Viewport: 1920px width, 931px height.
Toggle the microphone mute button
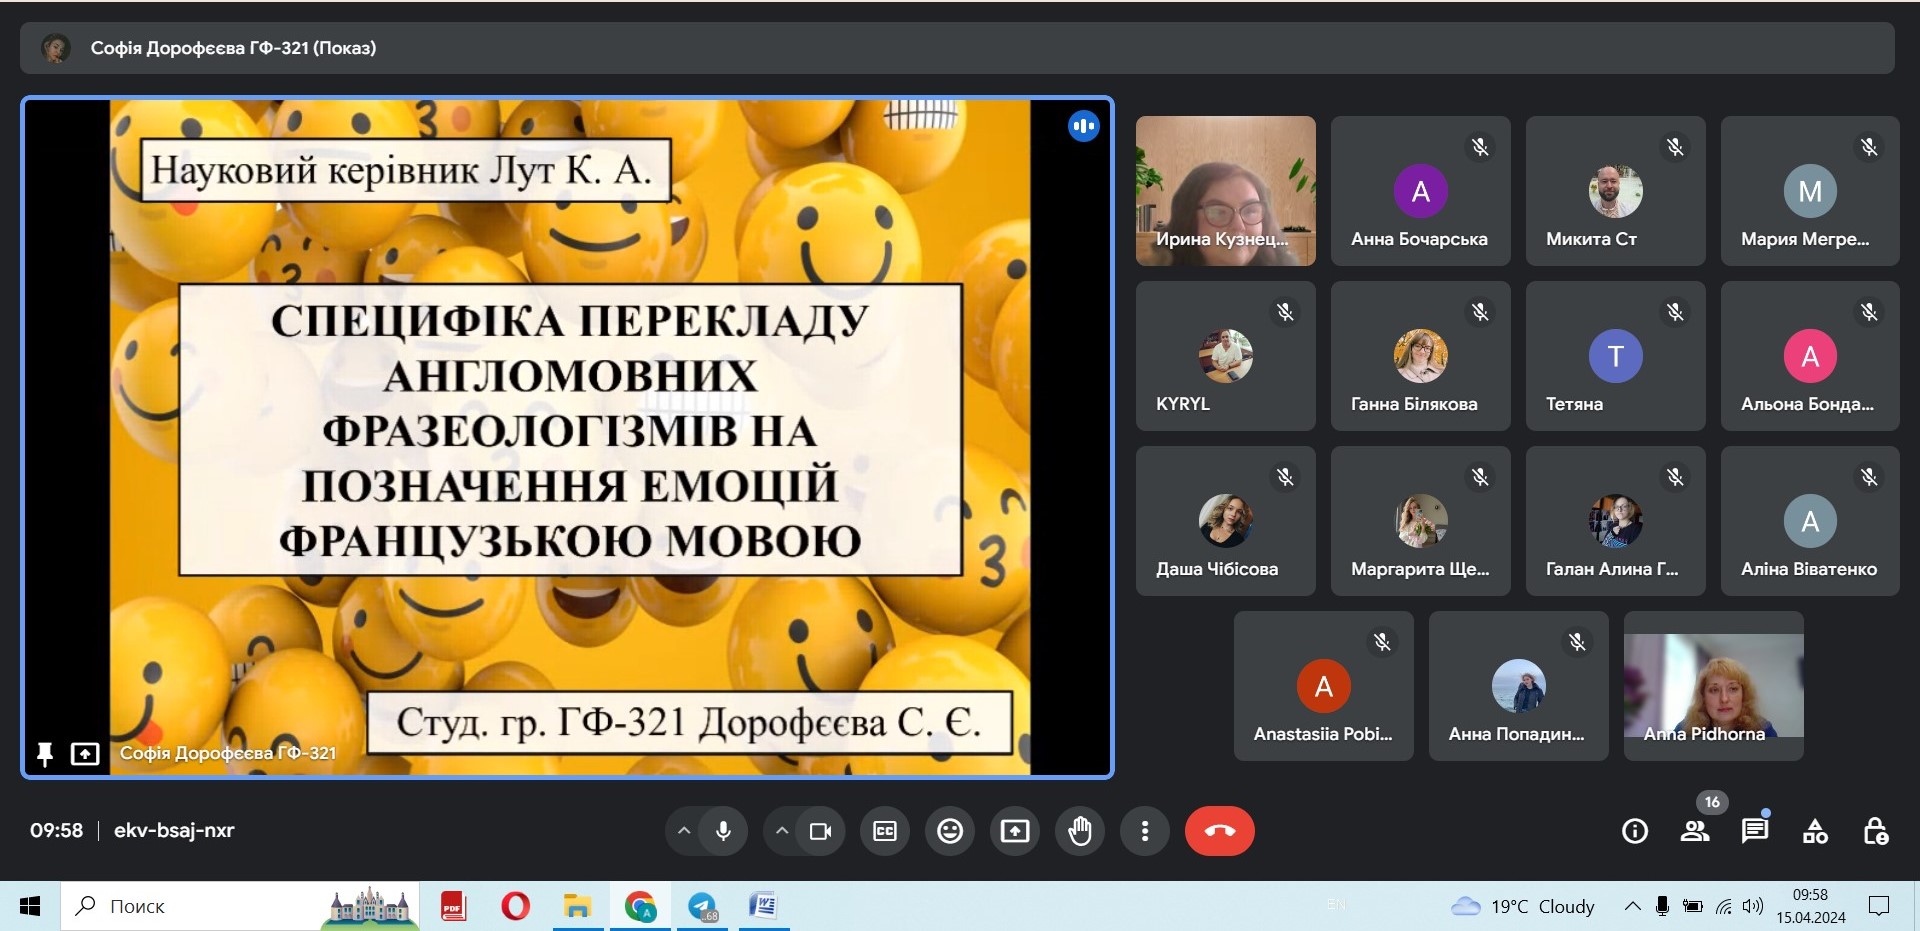point(723,831)
